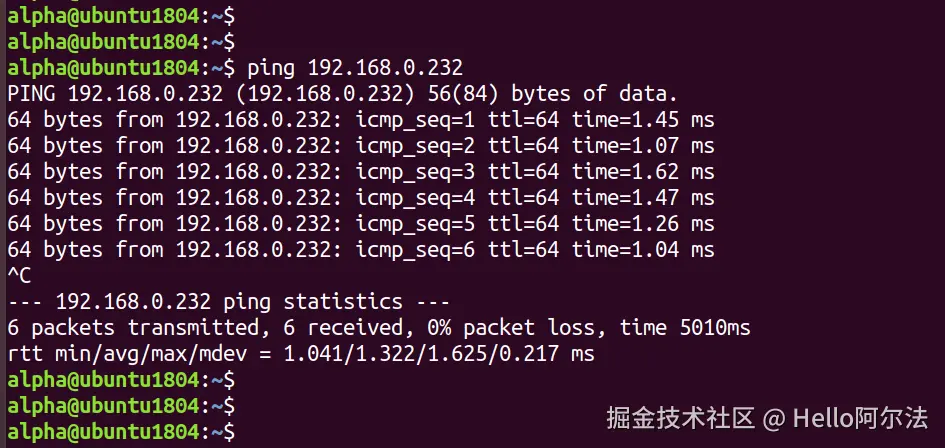The width and height of the screenshot is (945, 448).
Task: Click the 1.041/1.322/1.625/0.217 rtt values
Action: (417, 353)
